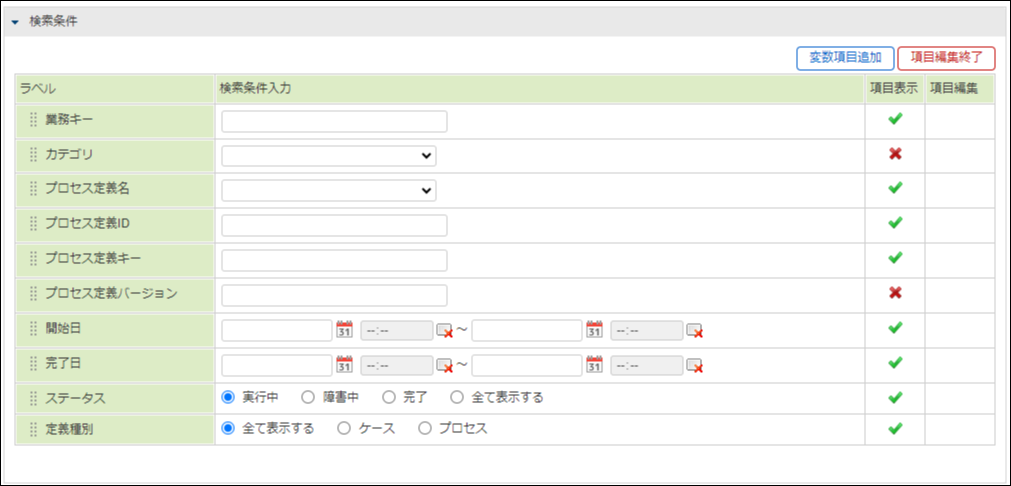Collapse the 検索条件 section
Screen dimensions: 1011x486
click(x=15, y=21)
